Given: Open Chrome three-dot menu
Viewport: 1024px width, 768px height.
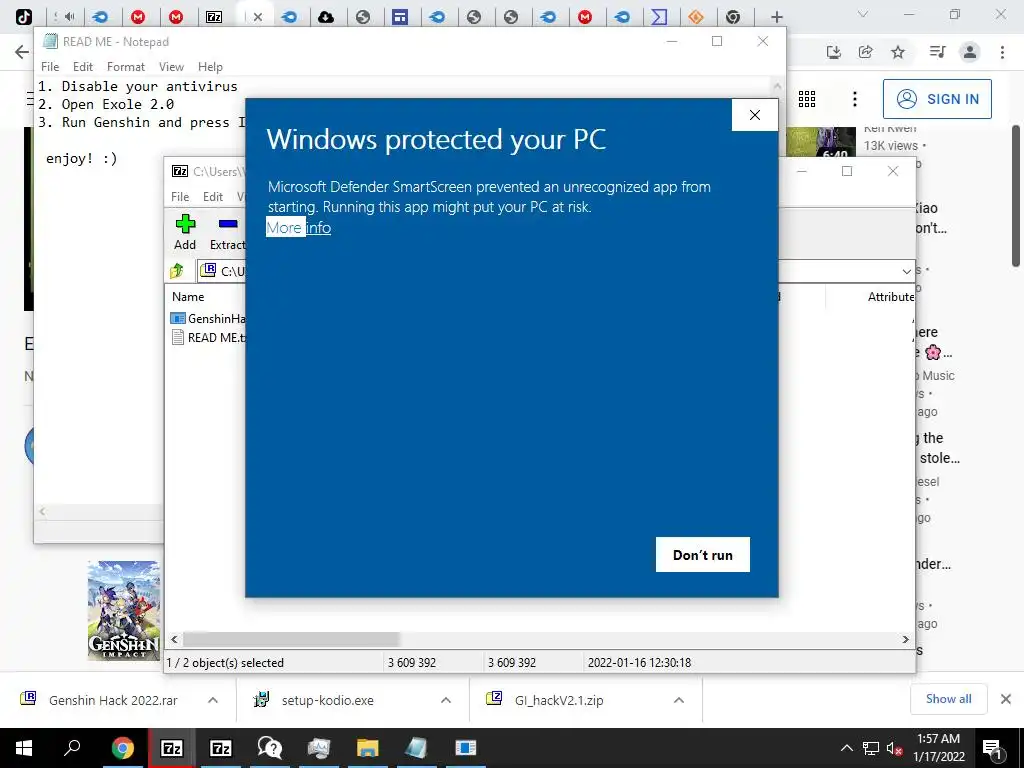Looking at the screenshot, I should [1002, 52].
